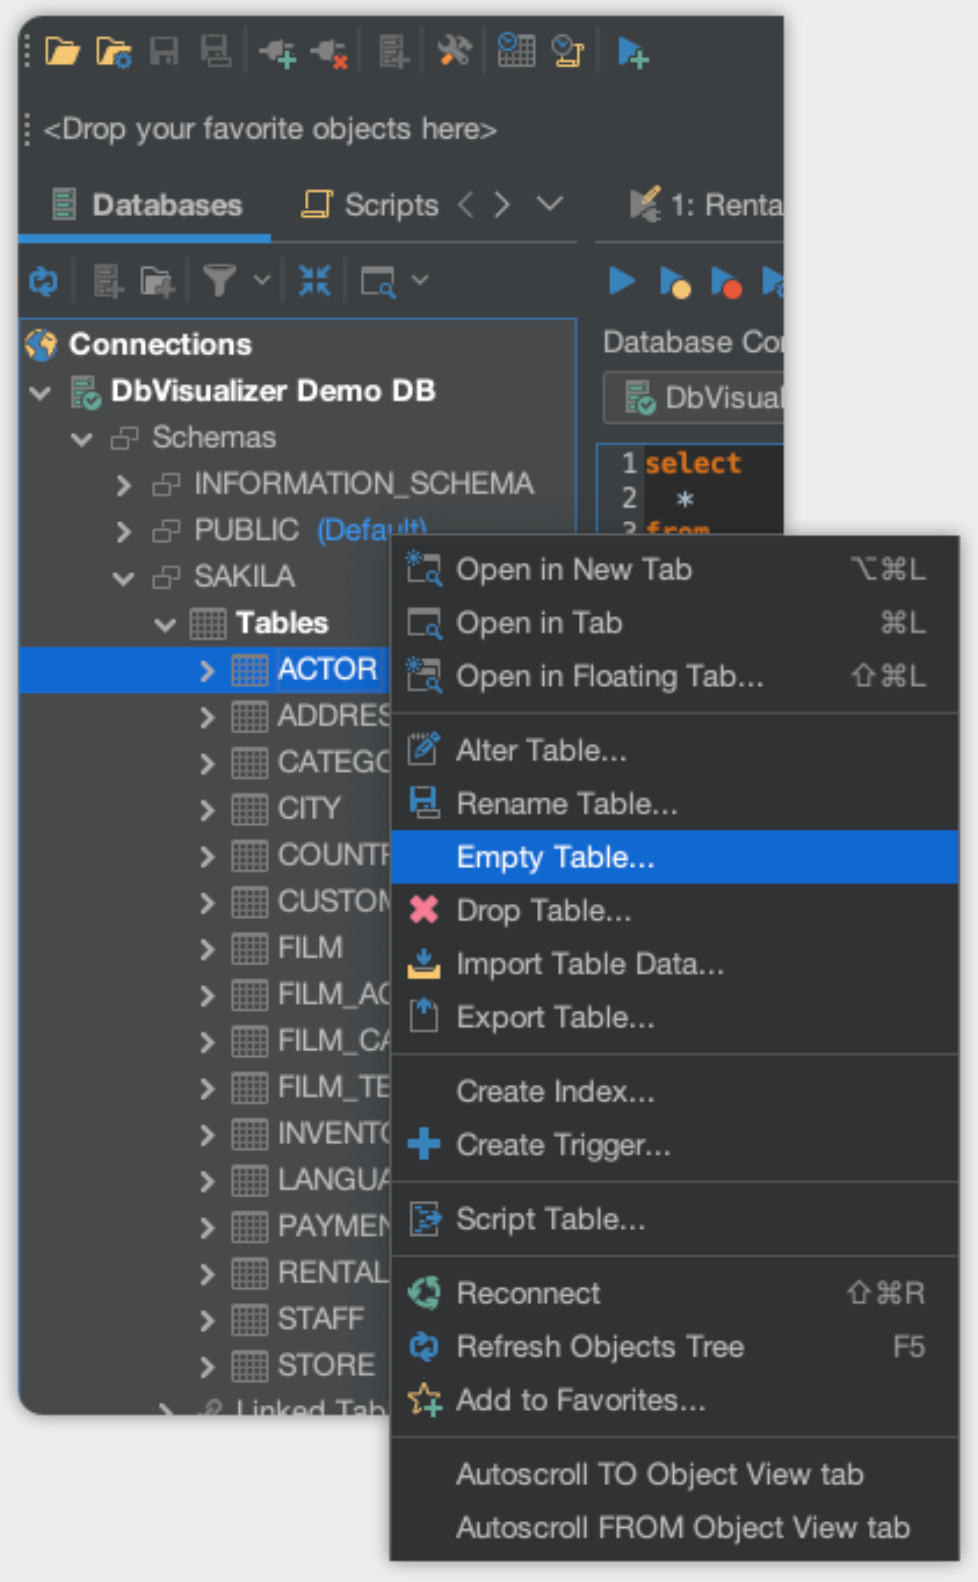Click the execute play icon with yellow dot
Screen dimensions: 978x1582
pos(674,283)
